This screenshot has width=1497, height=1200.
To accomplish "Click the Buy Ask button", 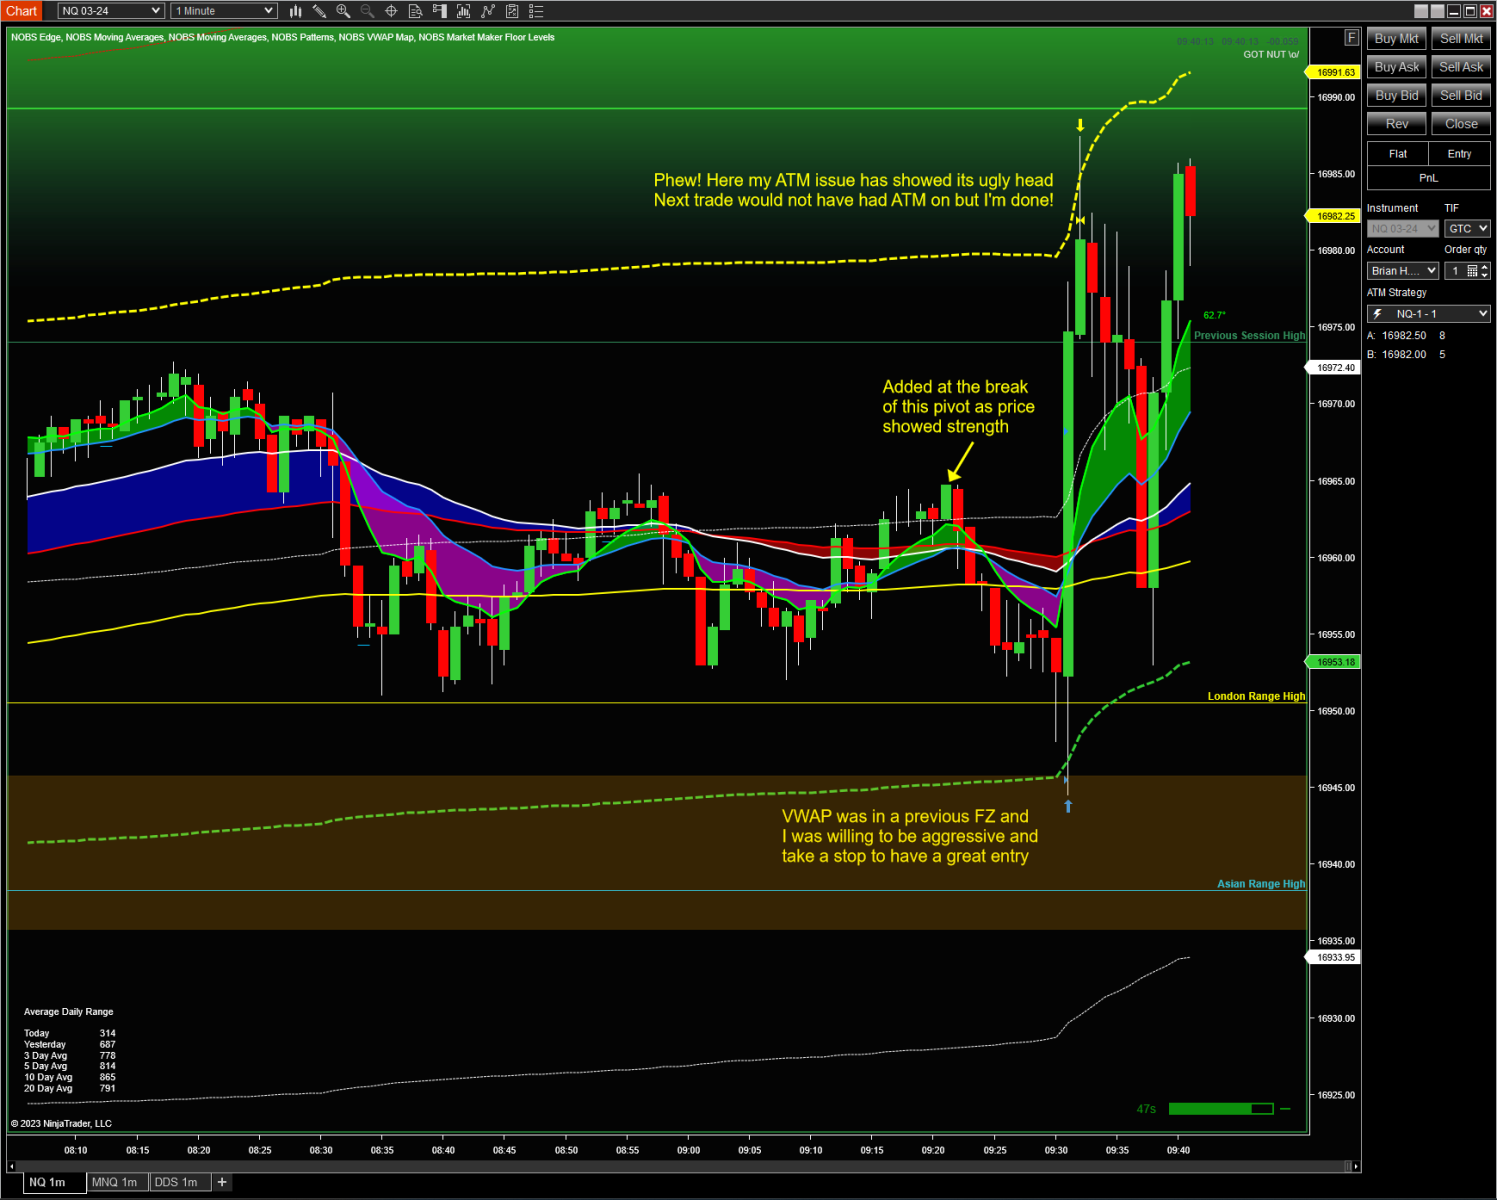I will [1396, 67].
